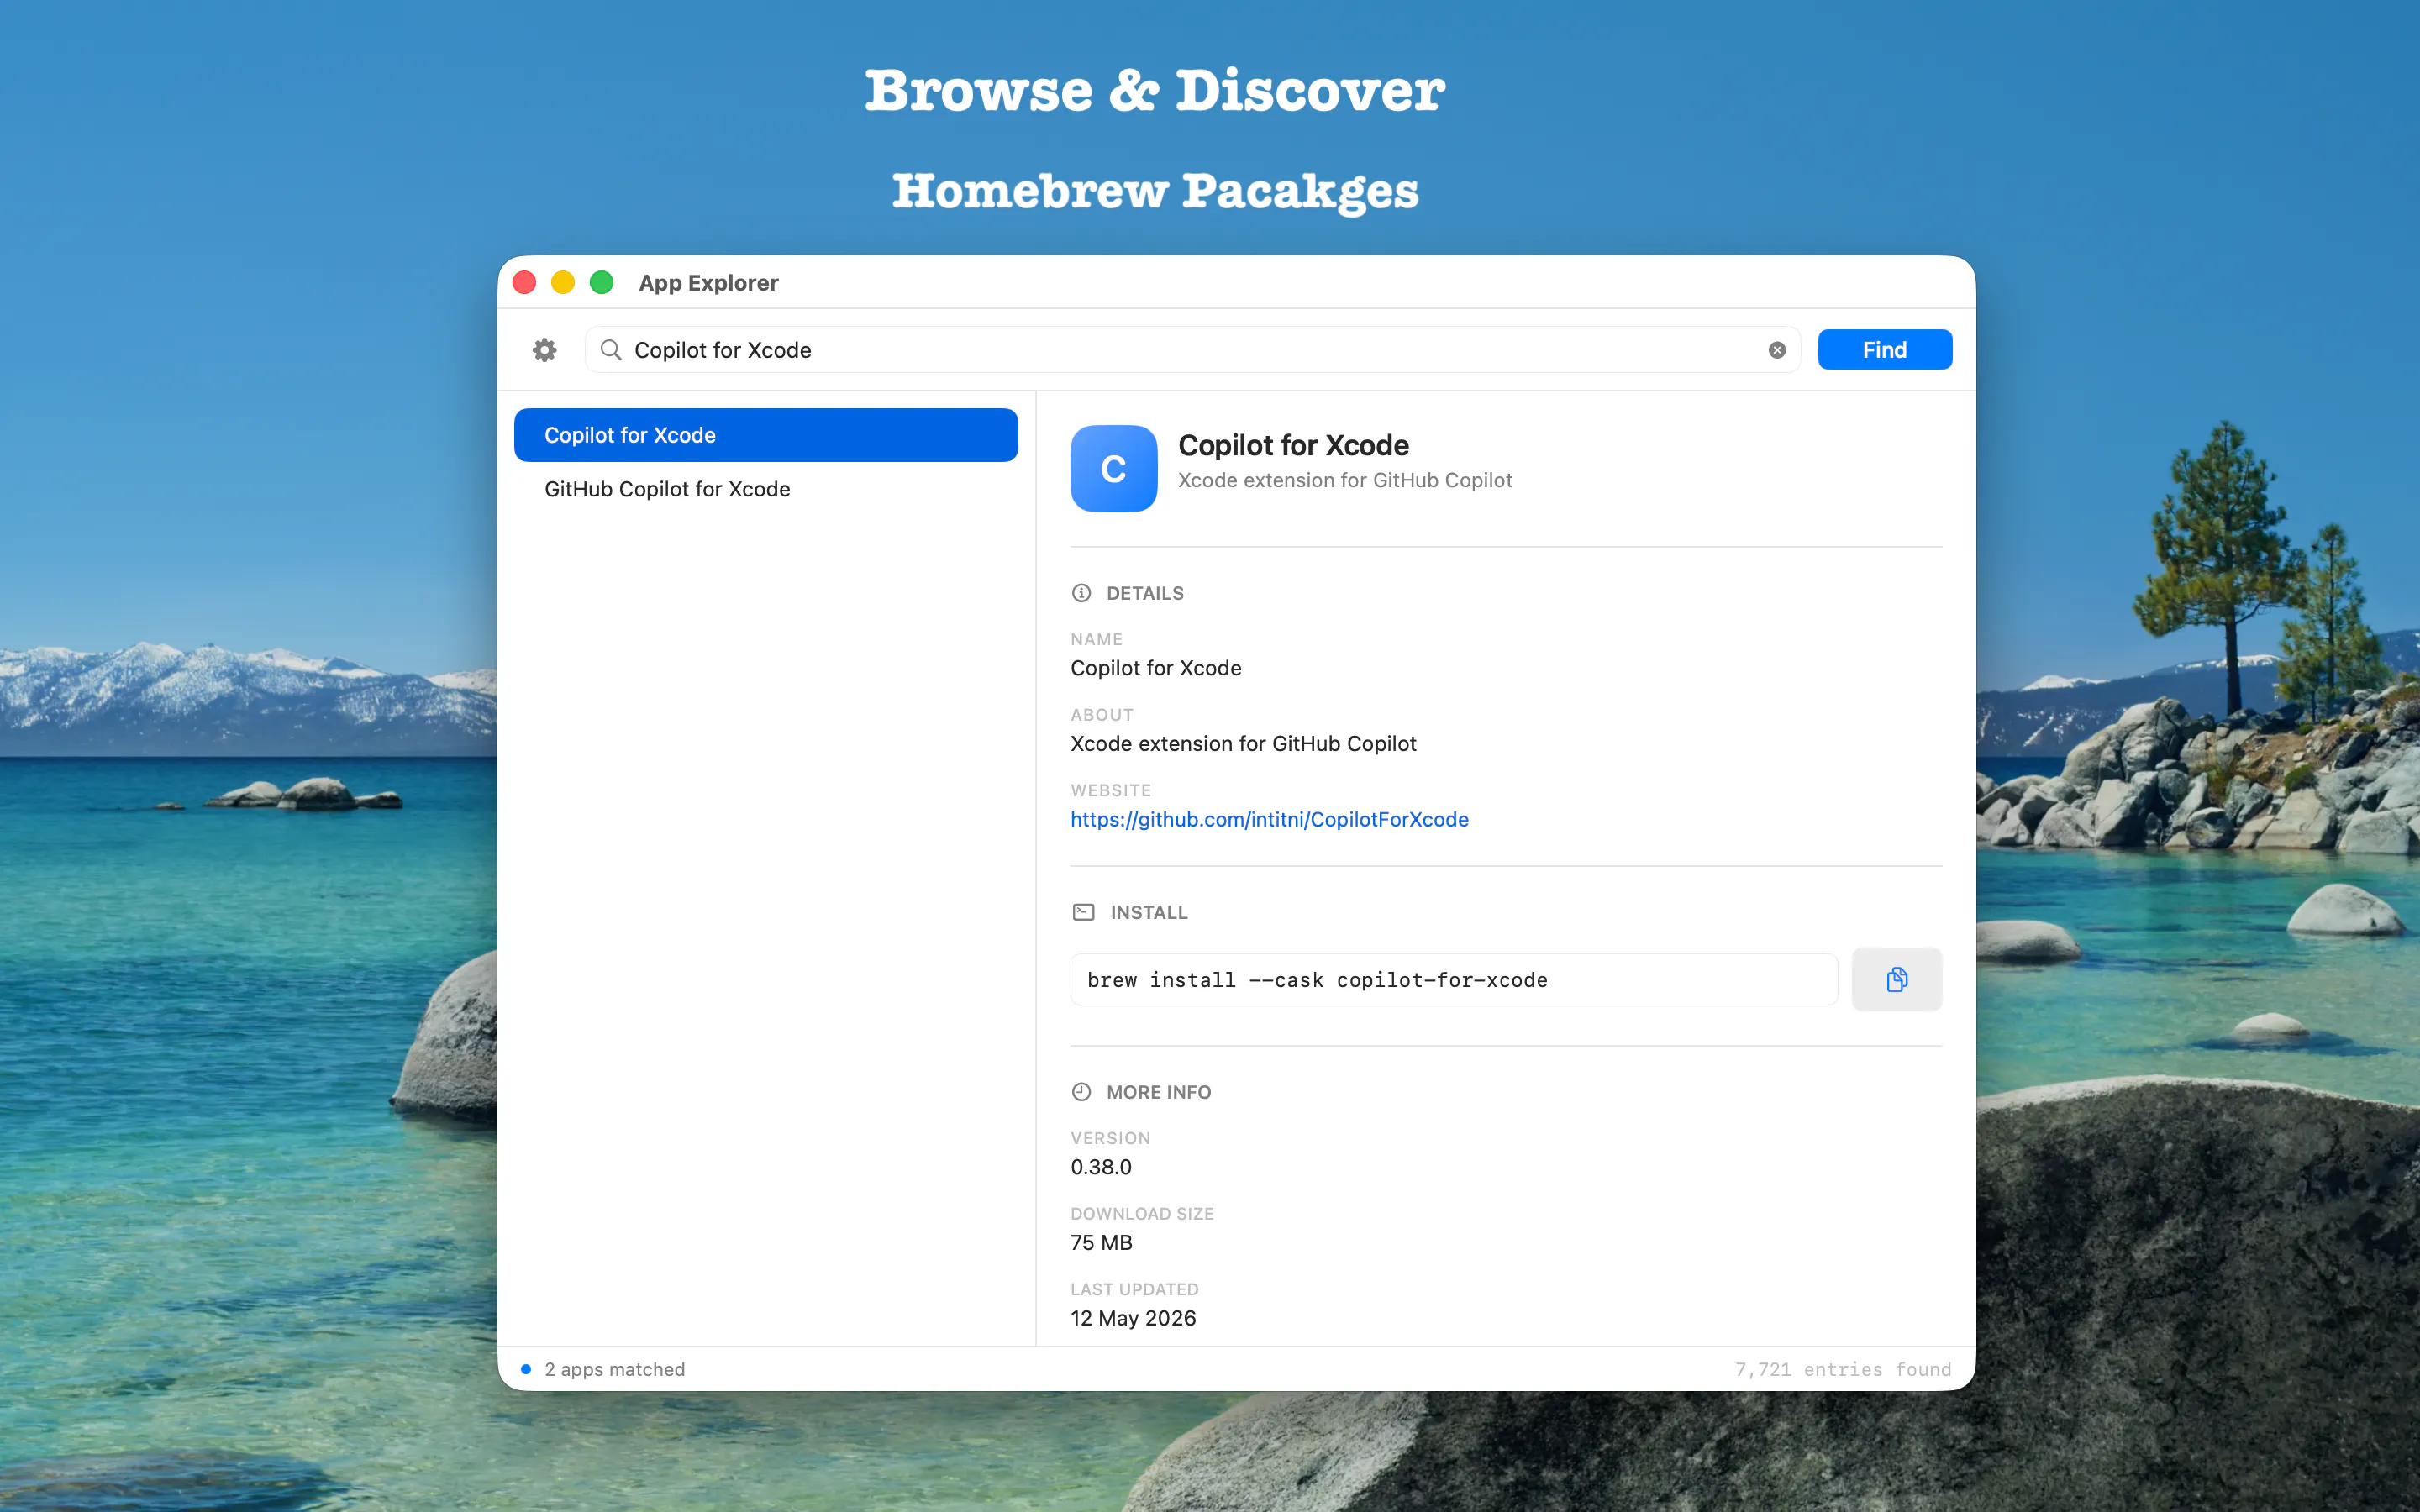This screenshot has width=2420, height=1512.
Task: Click the download size 75 MB
Action: click(x=1101, y=1242)
